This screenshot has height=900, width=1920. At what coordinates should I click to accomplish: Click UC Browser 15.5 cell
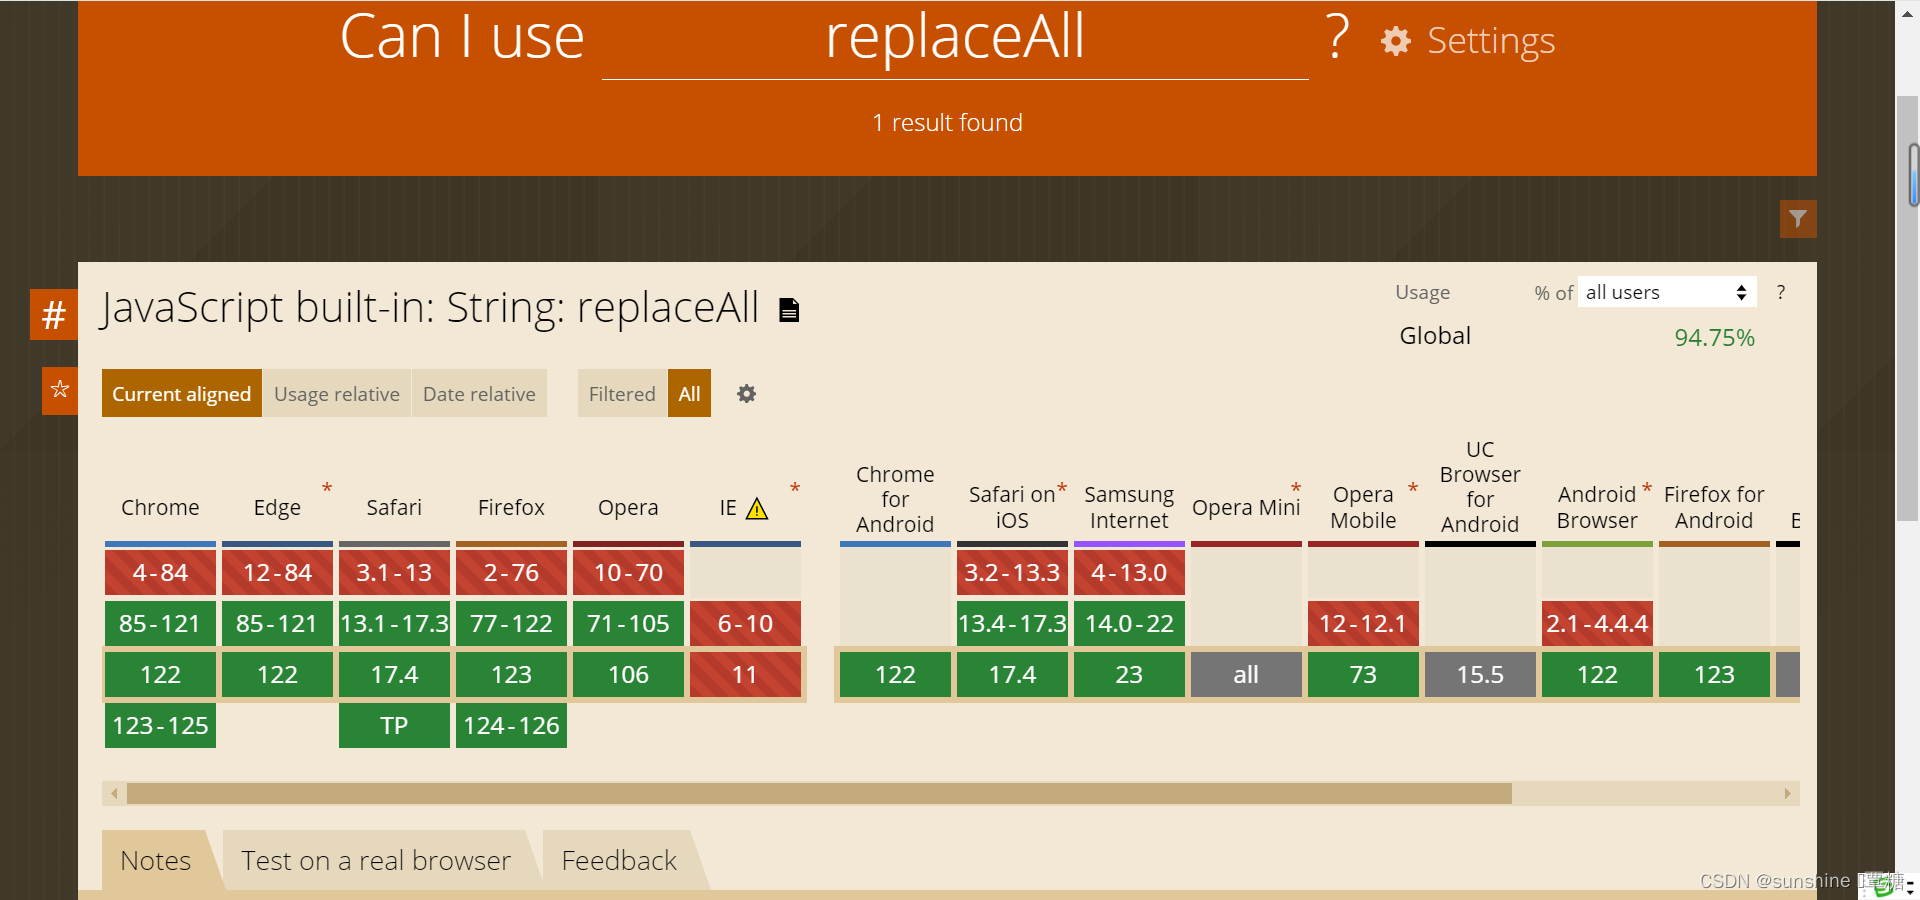point(1480,675)
